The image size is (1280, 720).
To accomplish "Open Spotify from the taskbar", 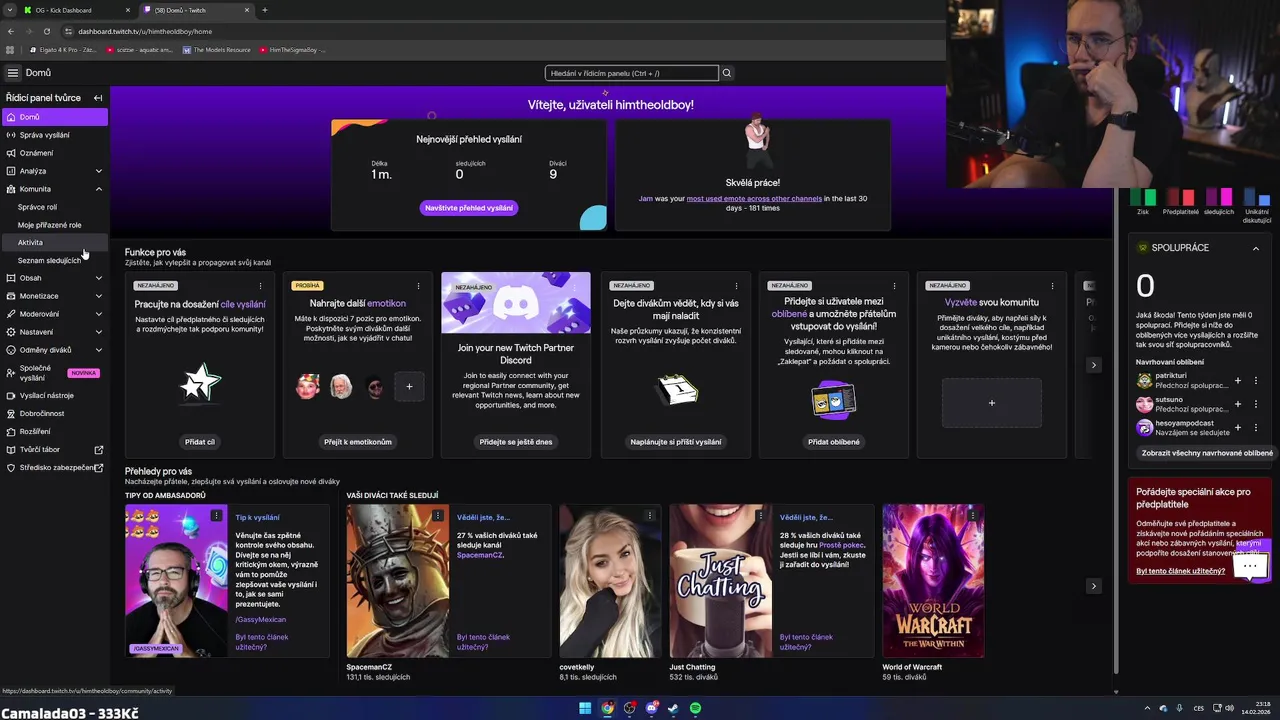I will [695, 708].
